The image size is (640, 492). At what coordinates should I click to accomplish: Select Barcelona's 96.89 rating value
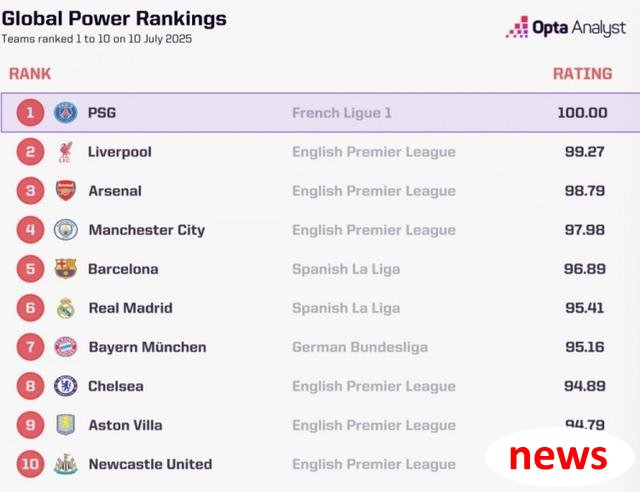pos(584,269)
